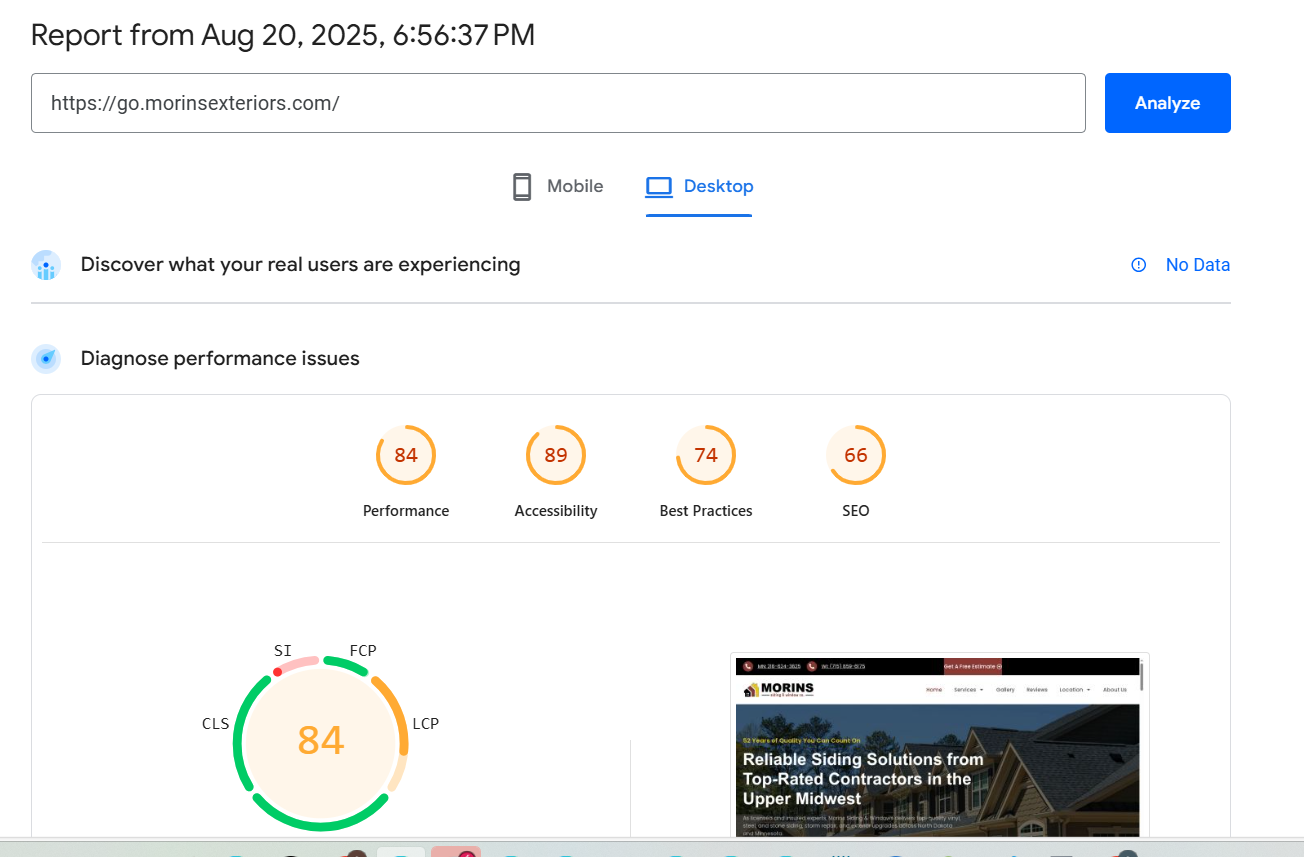Click the desktop monitor icon
Screen dimensions: 1304x857
[x=658, y=187]
